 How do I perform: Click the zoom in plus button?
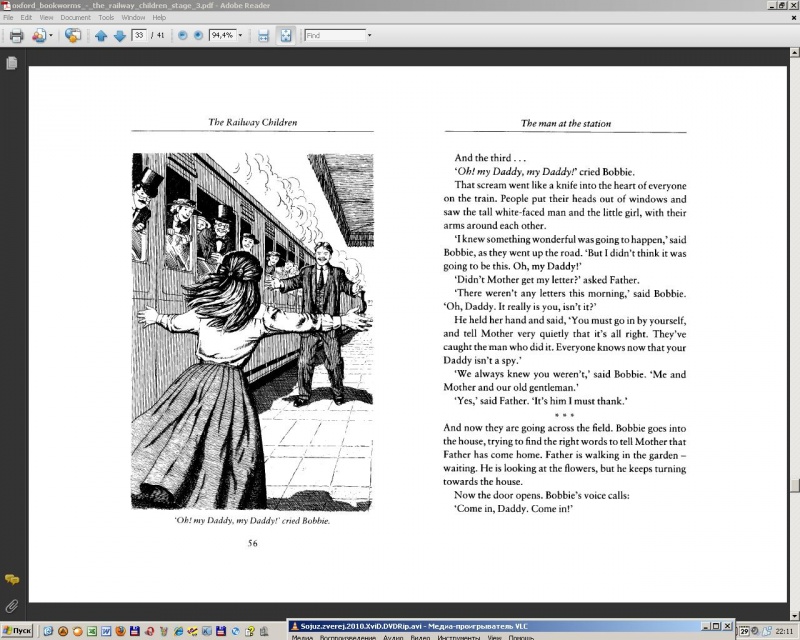pyautogui.click(x=198, y=36)
